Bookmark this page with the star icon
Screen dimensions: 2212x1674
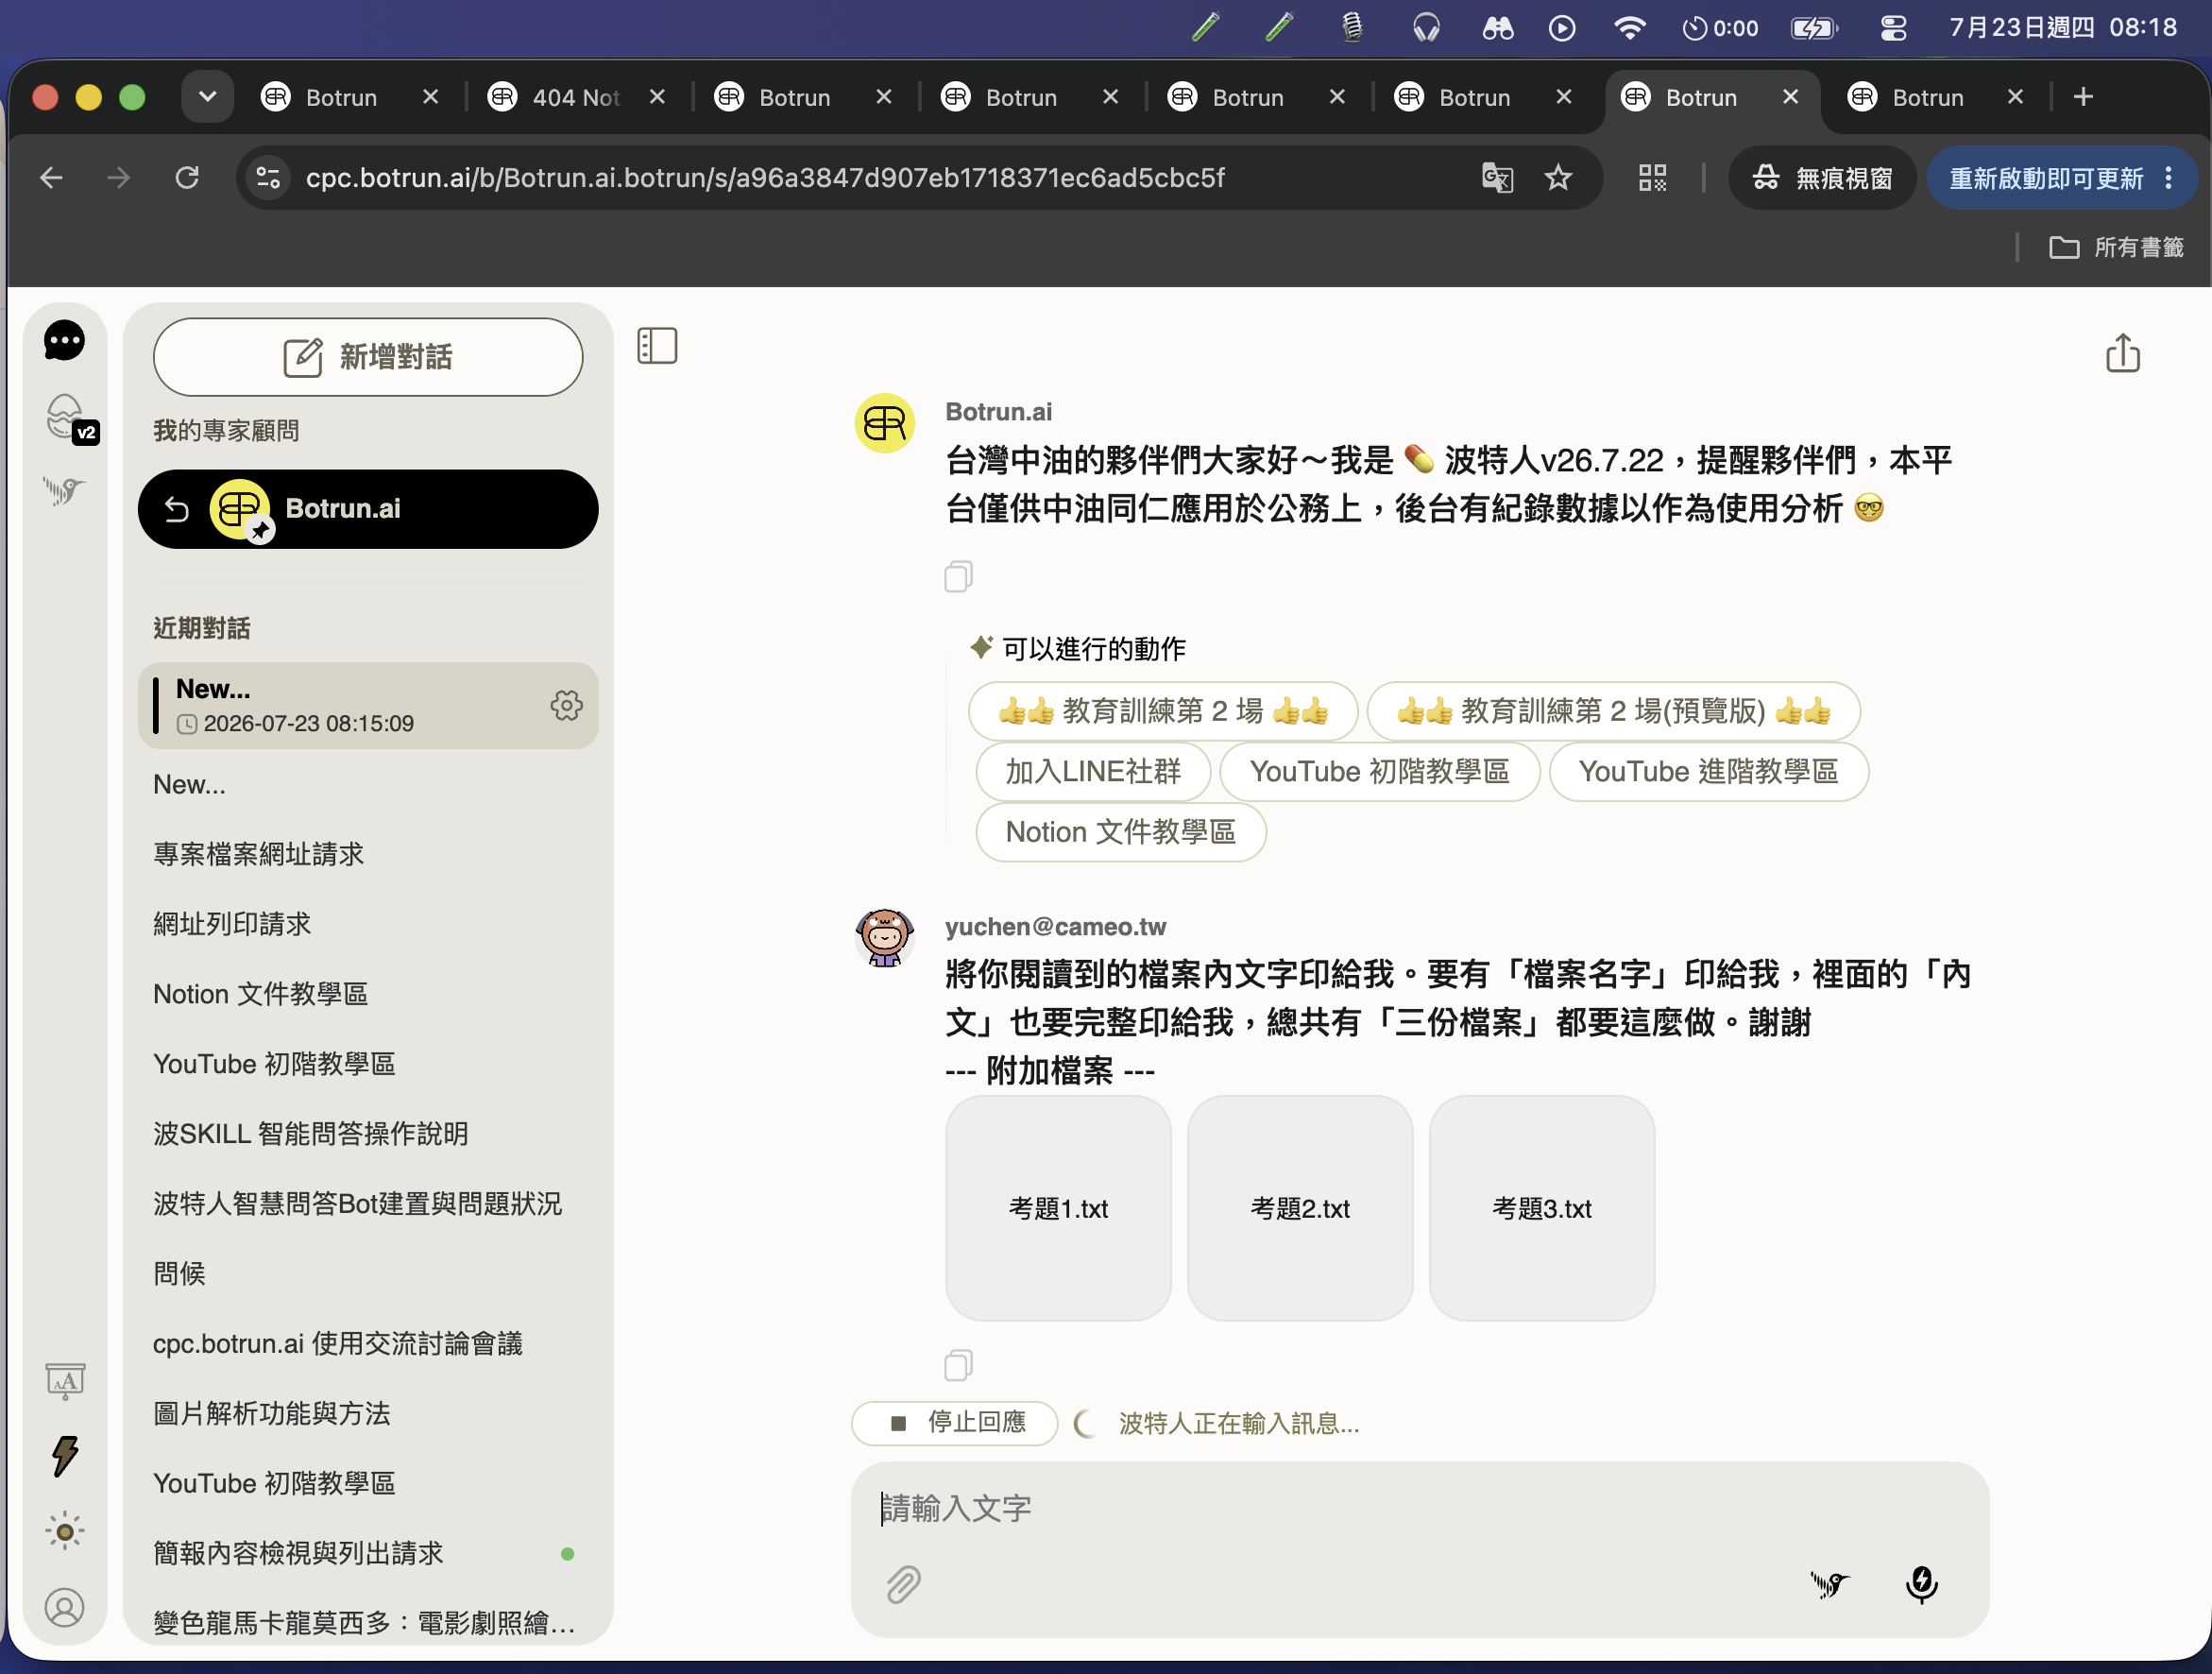[1558, 178]
